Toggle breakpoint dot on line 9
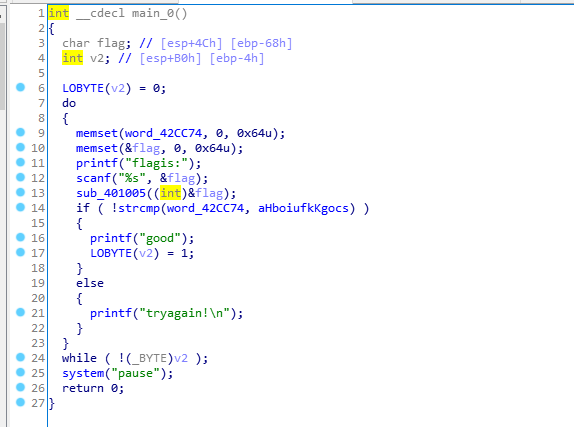The width and height of the screenshot is (574, 427). (20, 132)
